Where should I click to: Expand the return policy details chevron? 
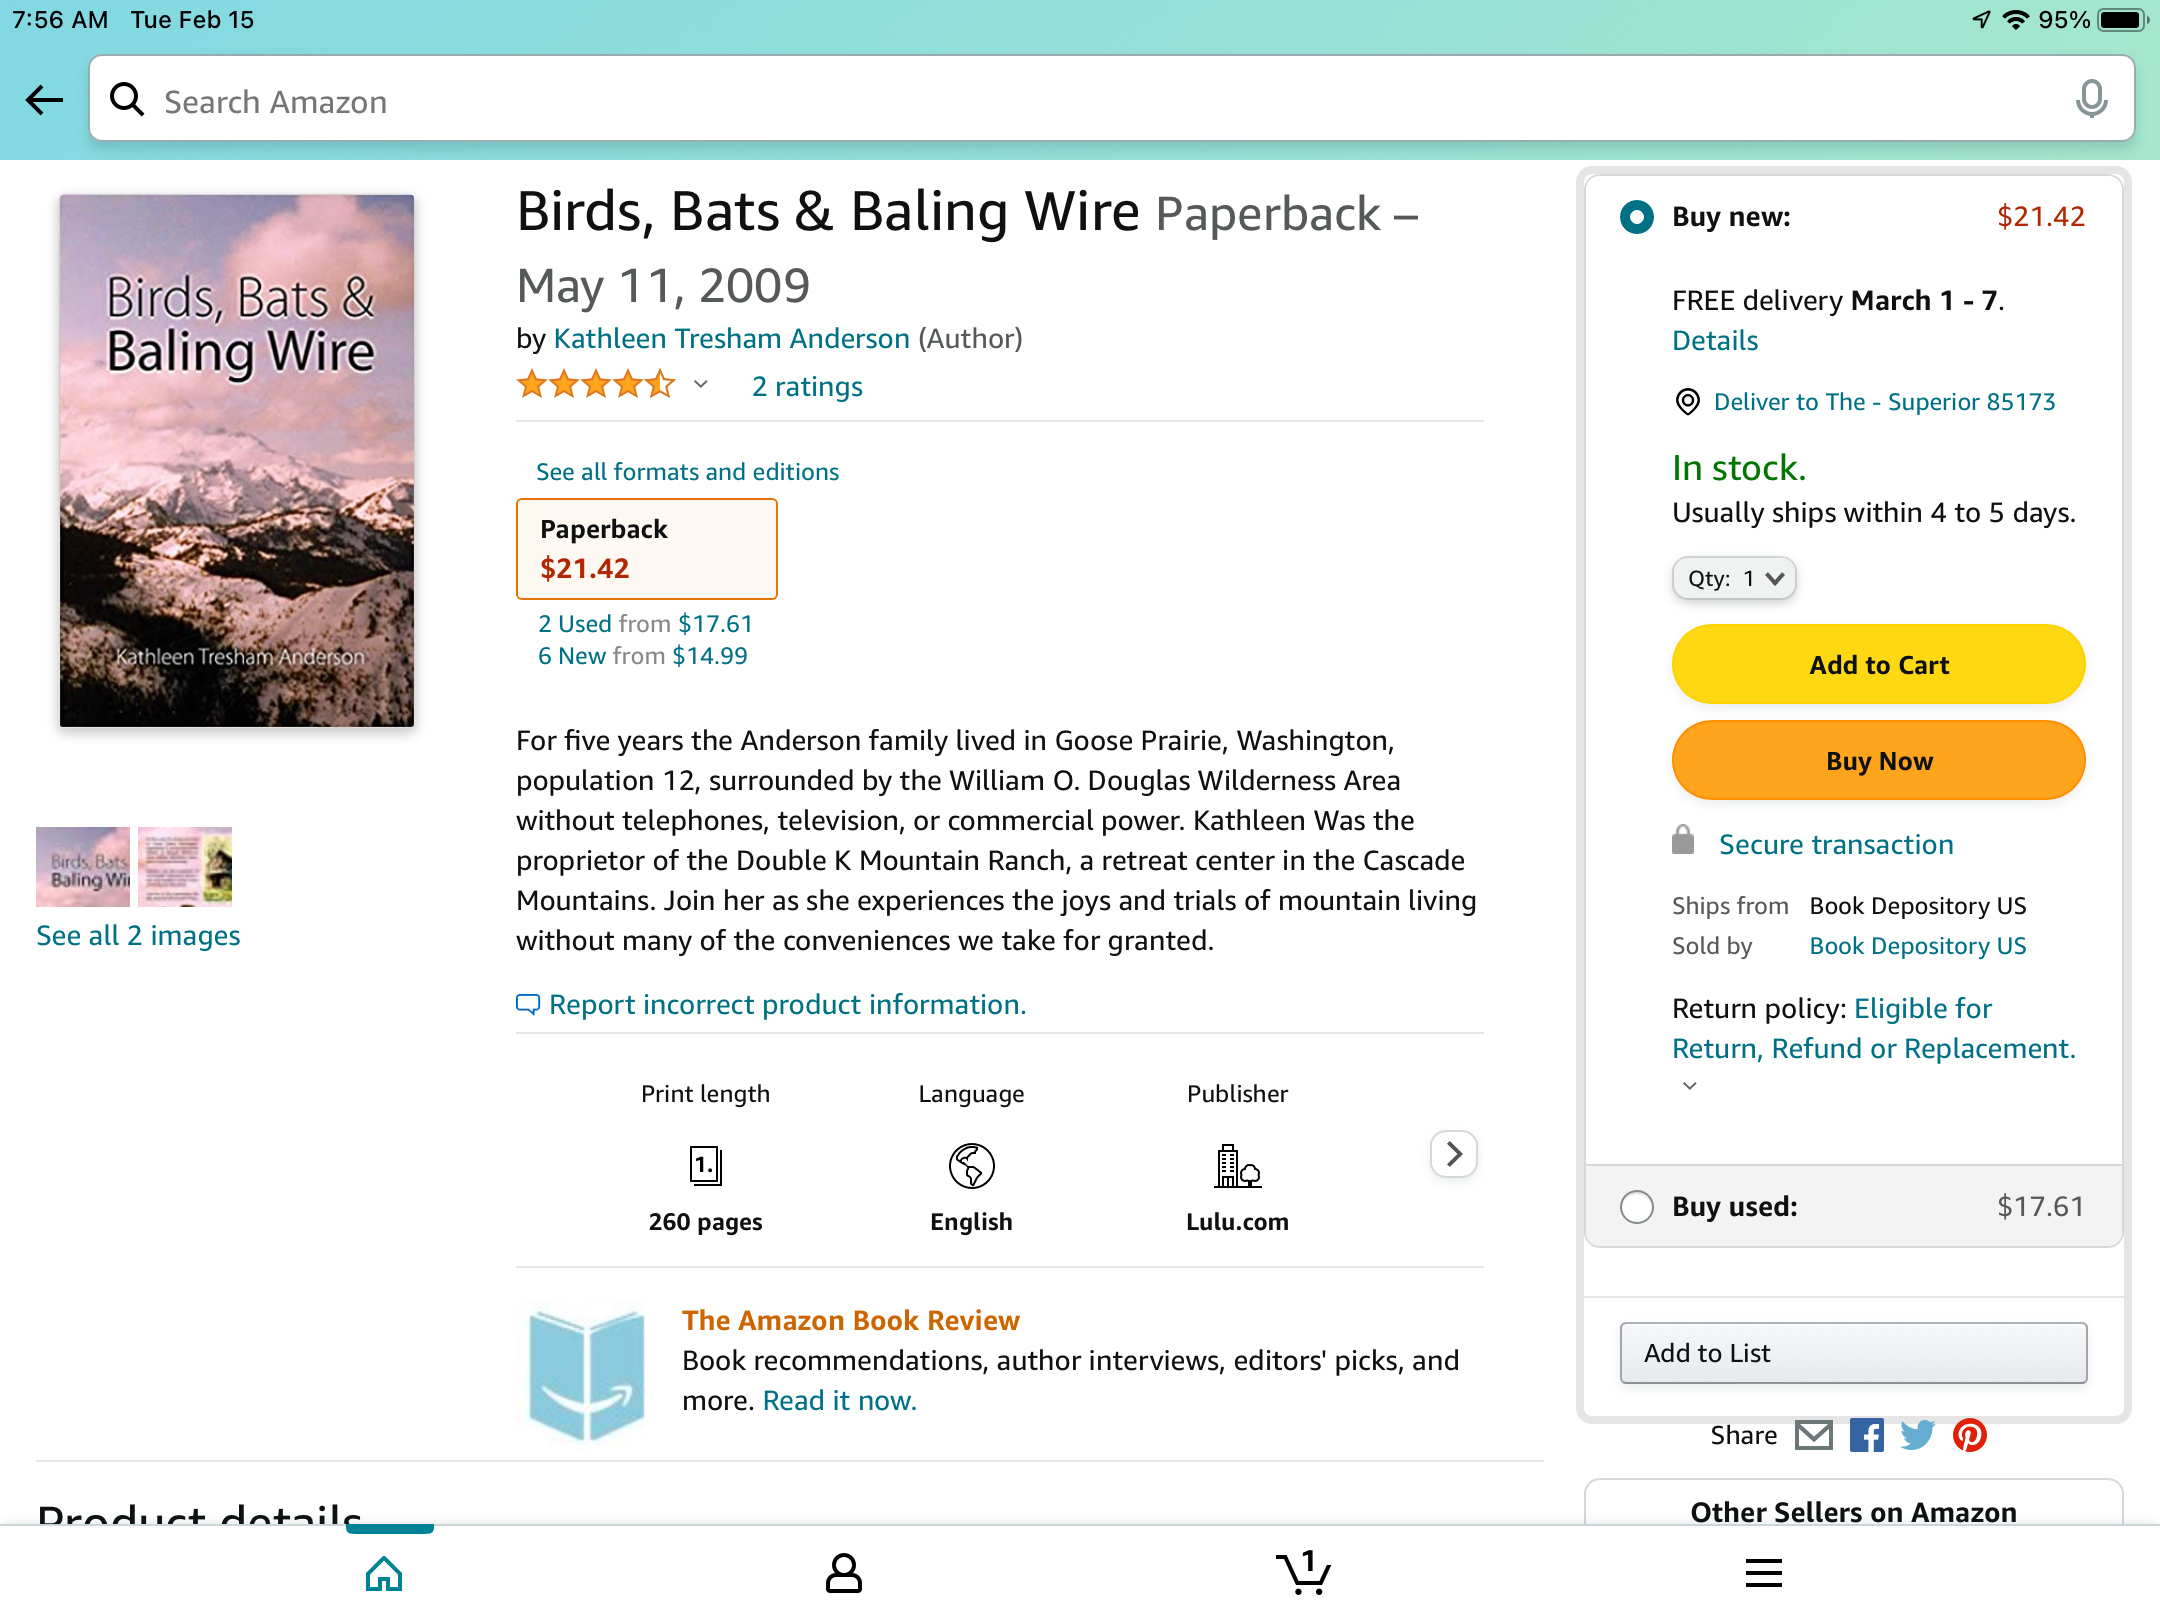(x=1690, y=1086)
